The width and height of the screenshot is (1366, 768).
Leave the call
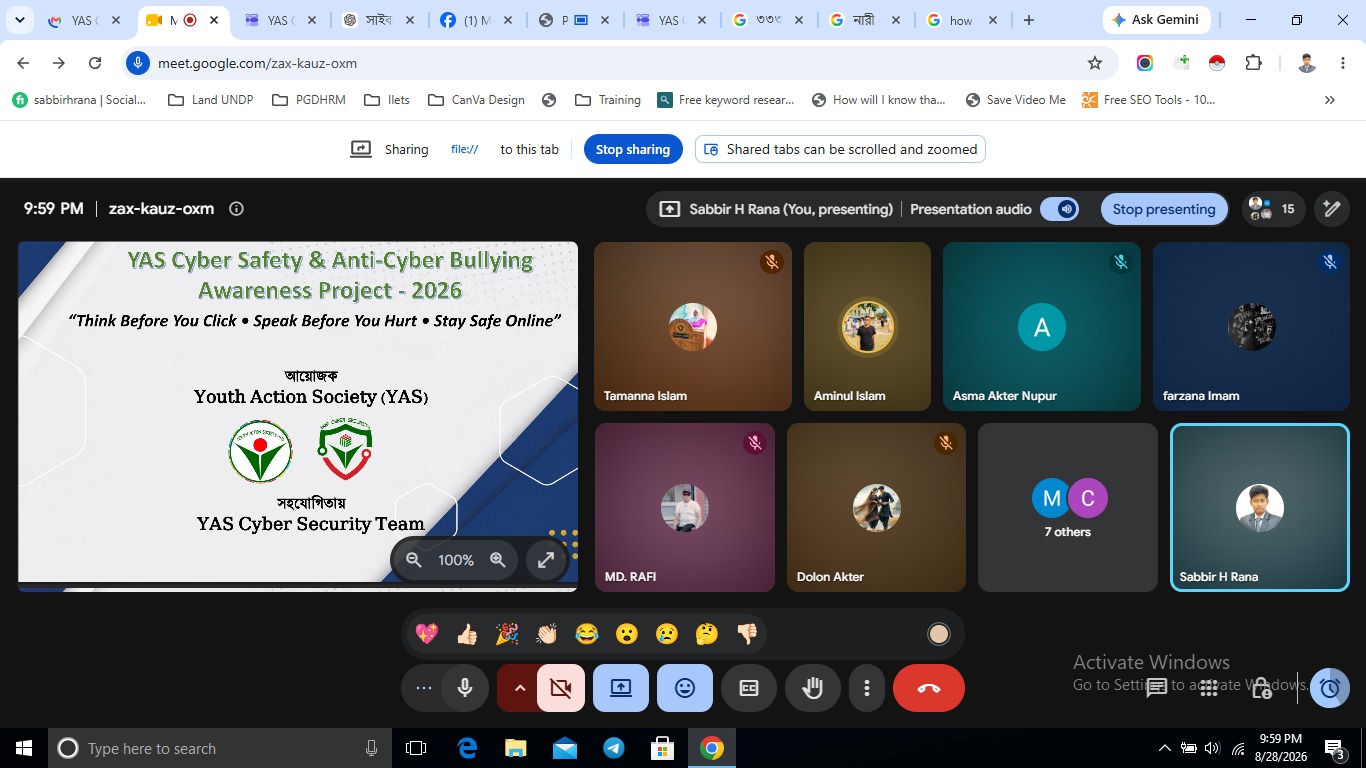click(929, 688)
